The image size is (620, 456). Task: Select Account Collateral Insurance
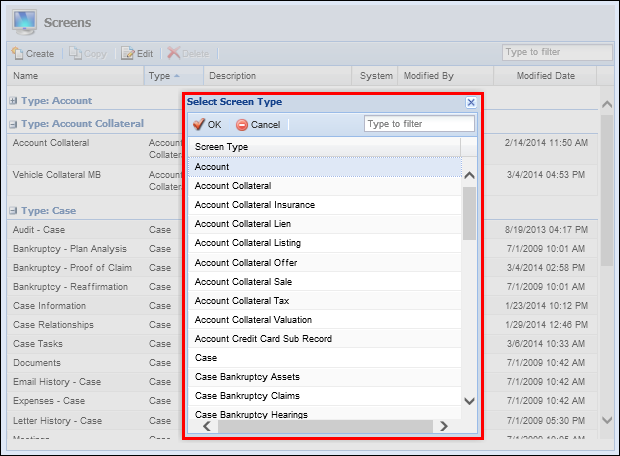(325, 205)
